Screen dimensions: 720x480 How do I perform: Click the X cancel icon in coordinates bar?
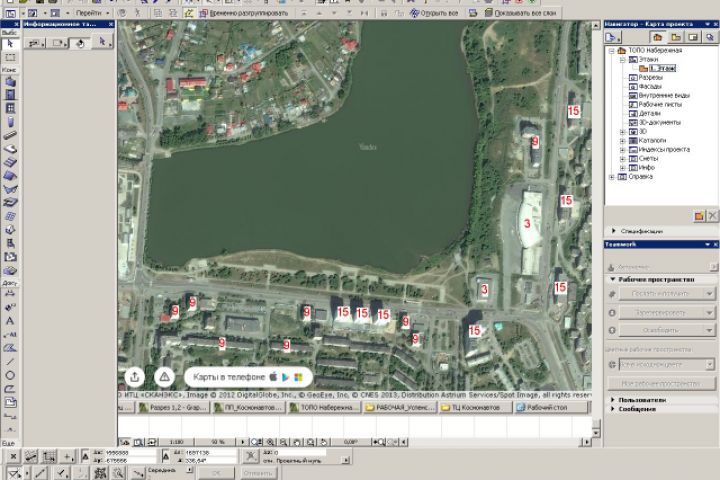[13, 456]
